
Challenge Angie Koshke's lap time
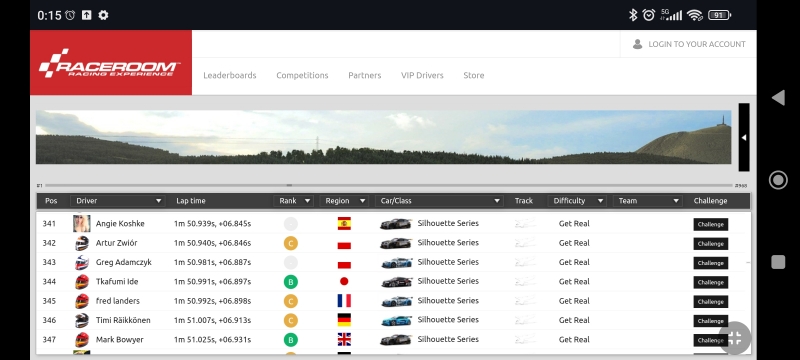[711, 224]
